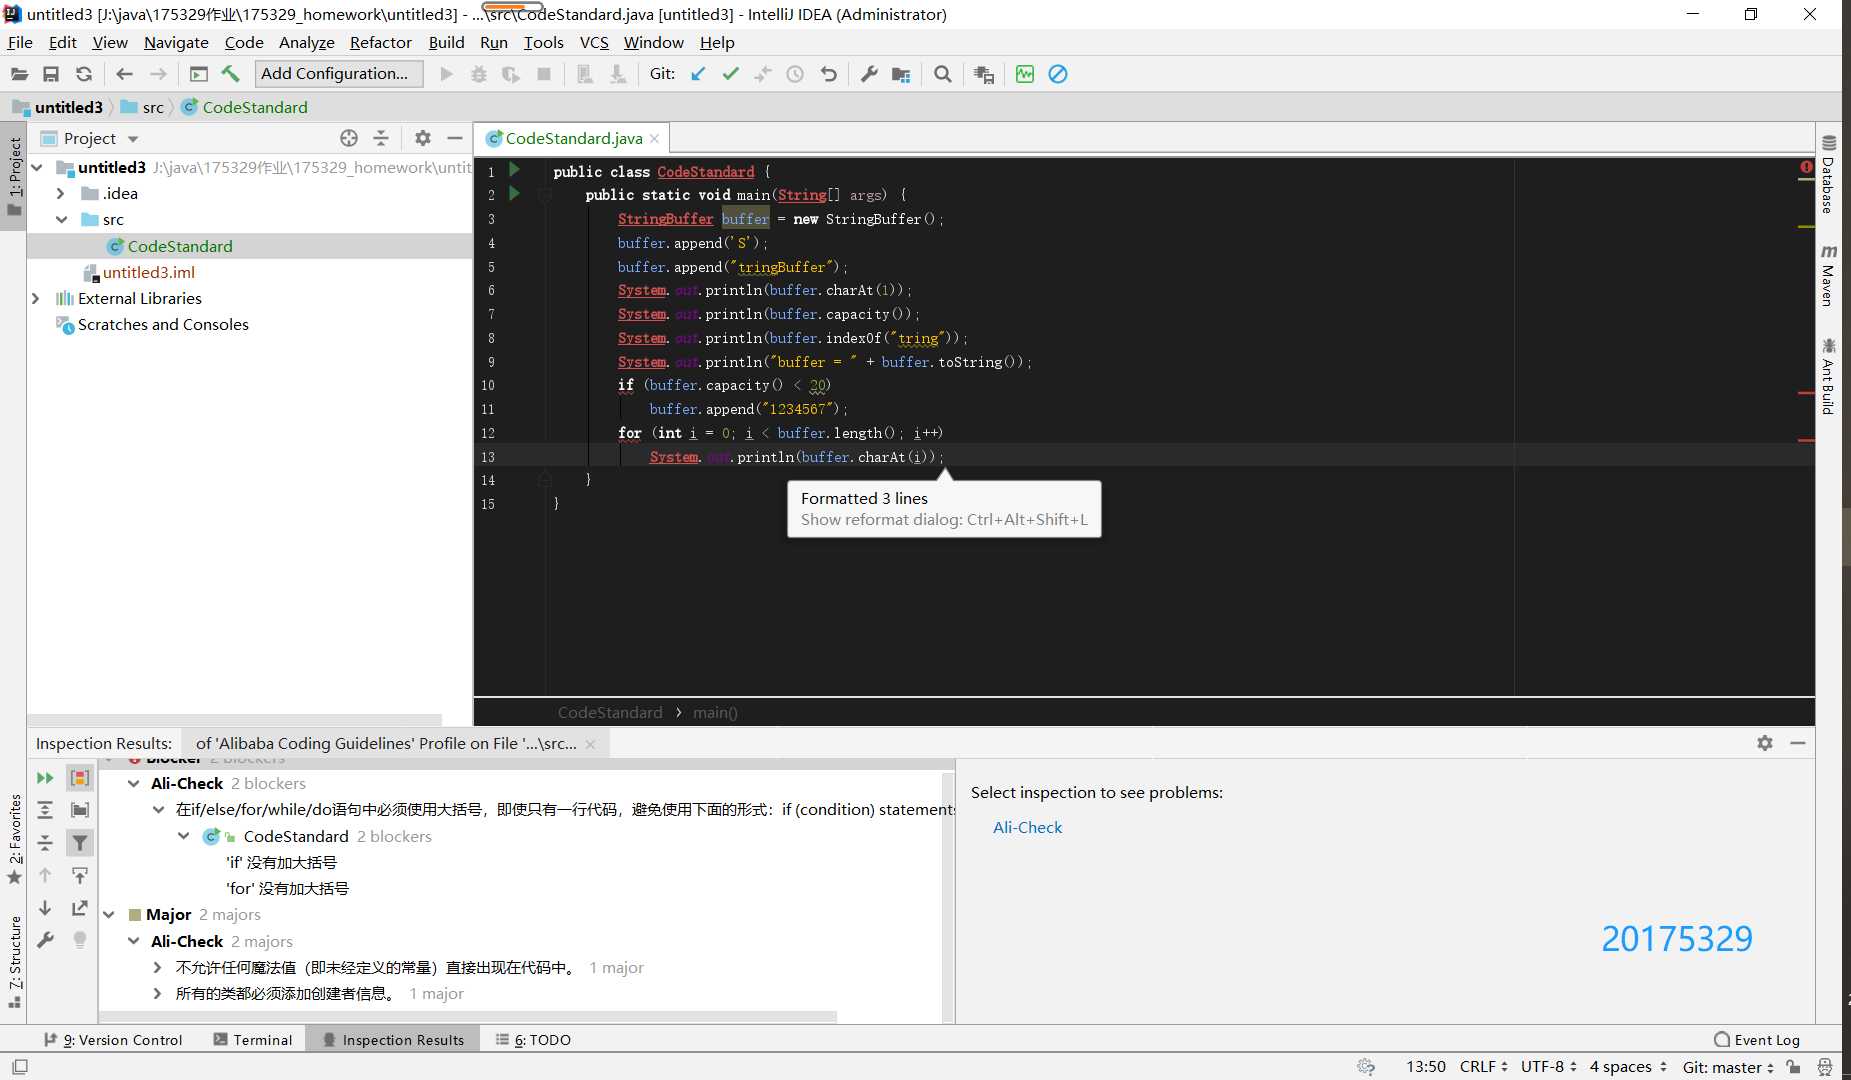Open Add Configuration dropdown

pyautogui.click(x=340, y=74)
